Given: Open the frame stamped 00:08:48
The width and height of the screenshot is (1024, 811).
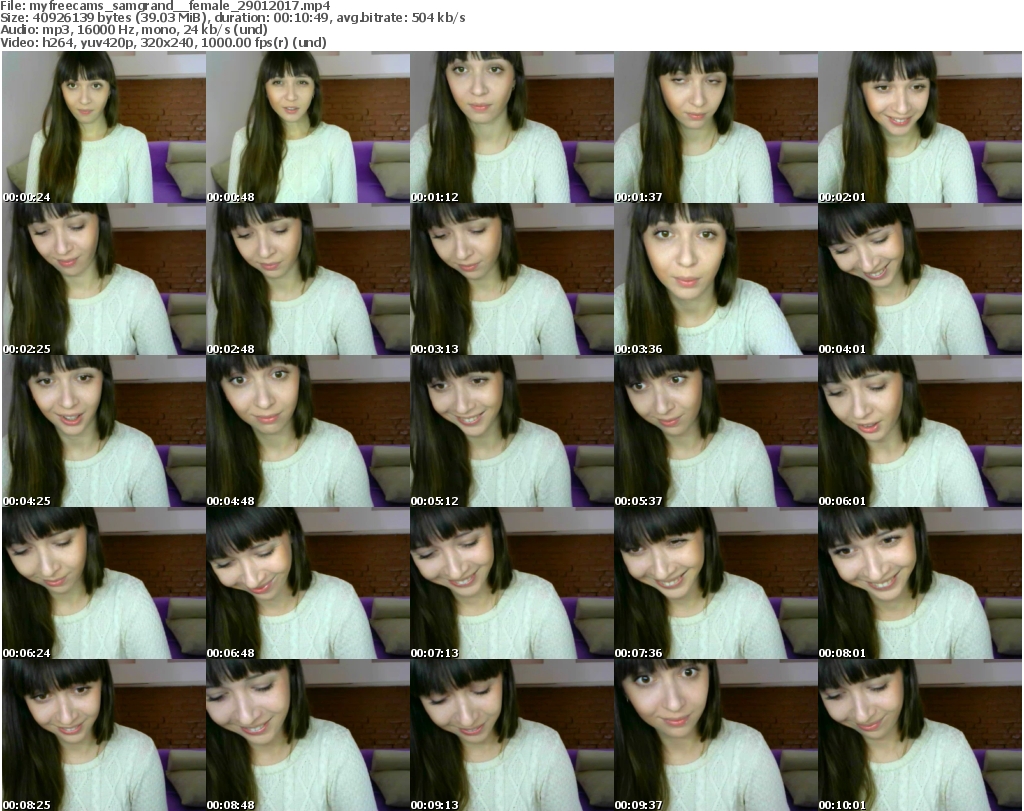Looking at the screenshot, I should [308, 735].
